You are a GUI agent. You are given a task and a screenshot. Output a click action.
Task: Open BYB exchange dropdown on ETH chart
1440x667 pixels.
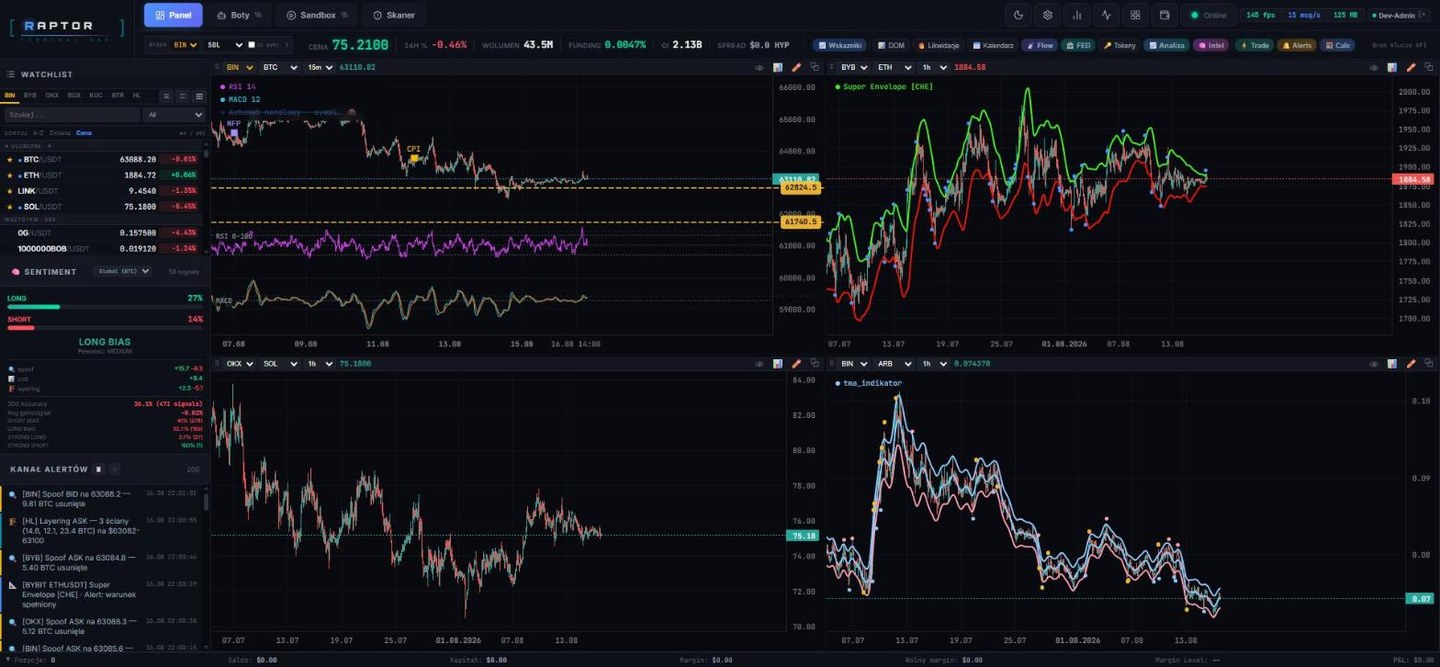point(854,67)
